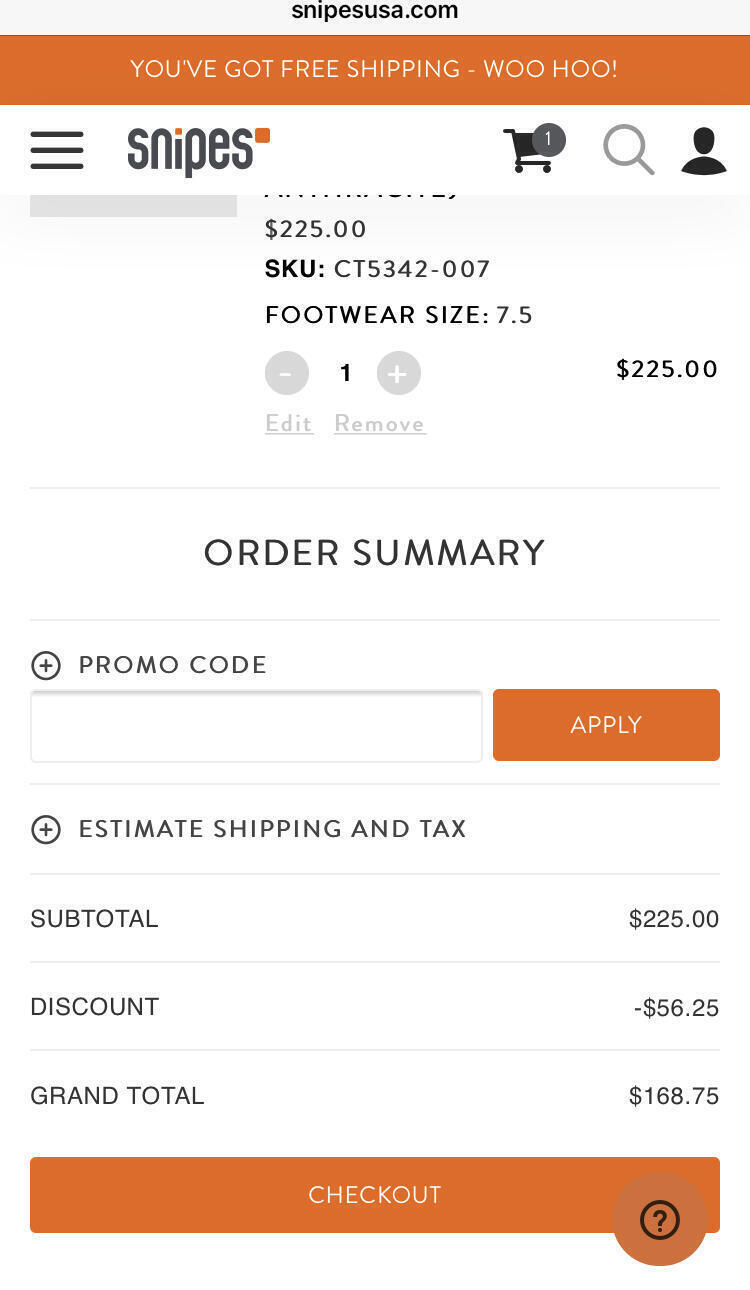The width and height of the screenshot is (750, 1290).
Task: Proceed with the Checkout button
Action: point(320,1194)
